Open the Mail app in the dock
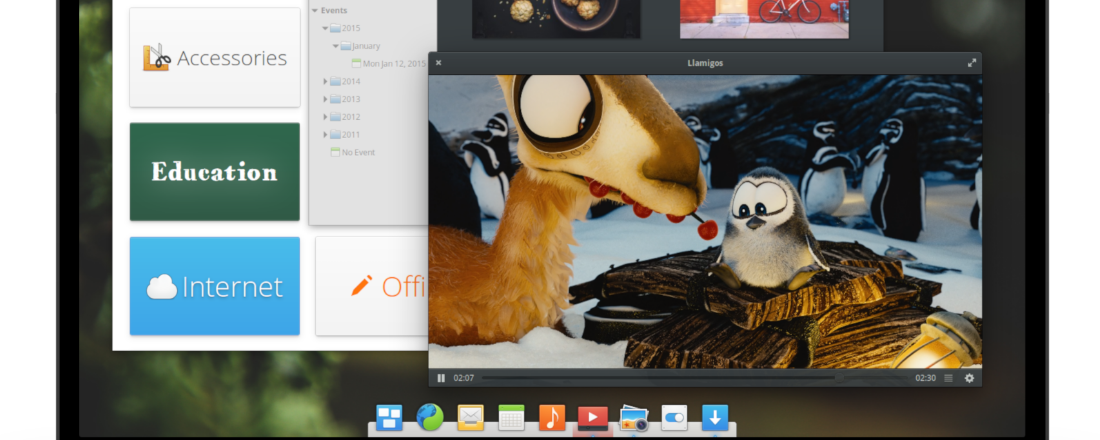The image size is (1100, 440). point(471,418)
